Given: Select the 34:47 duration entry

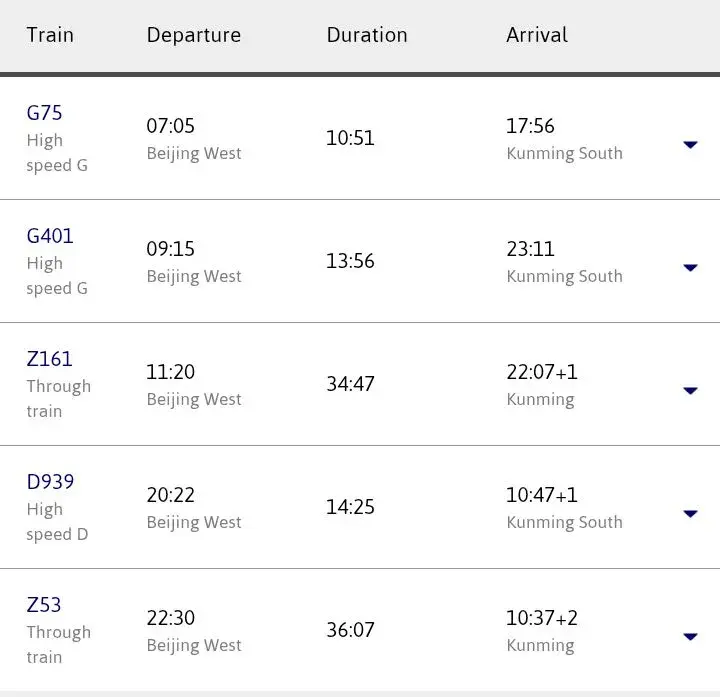Looking at the screenshot, I should tap(350, 384).
